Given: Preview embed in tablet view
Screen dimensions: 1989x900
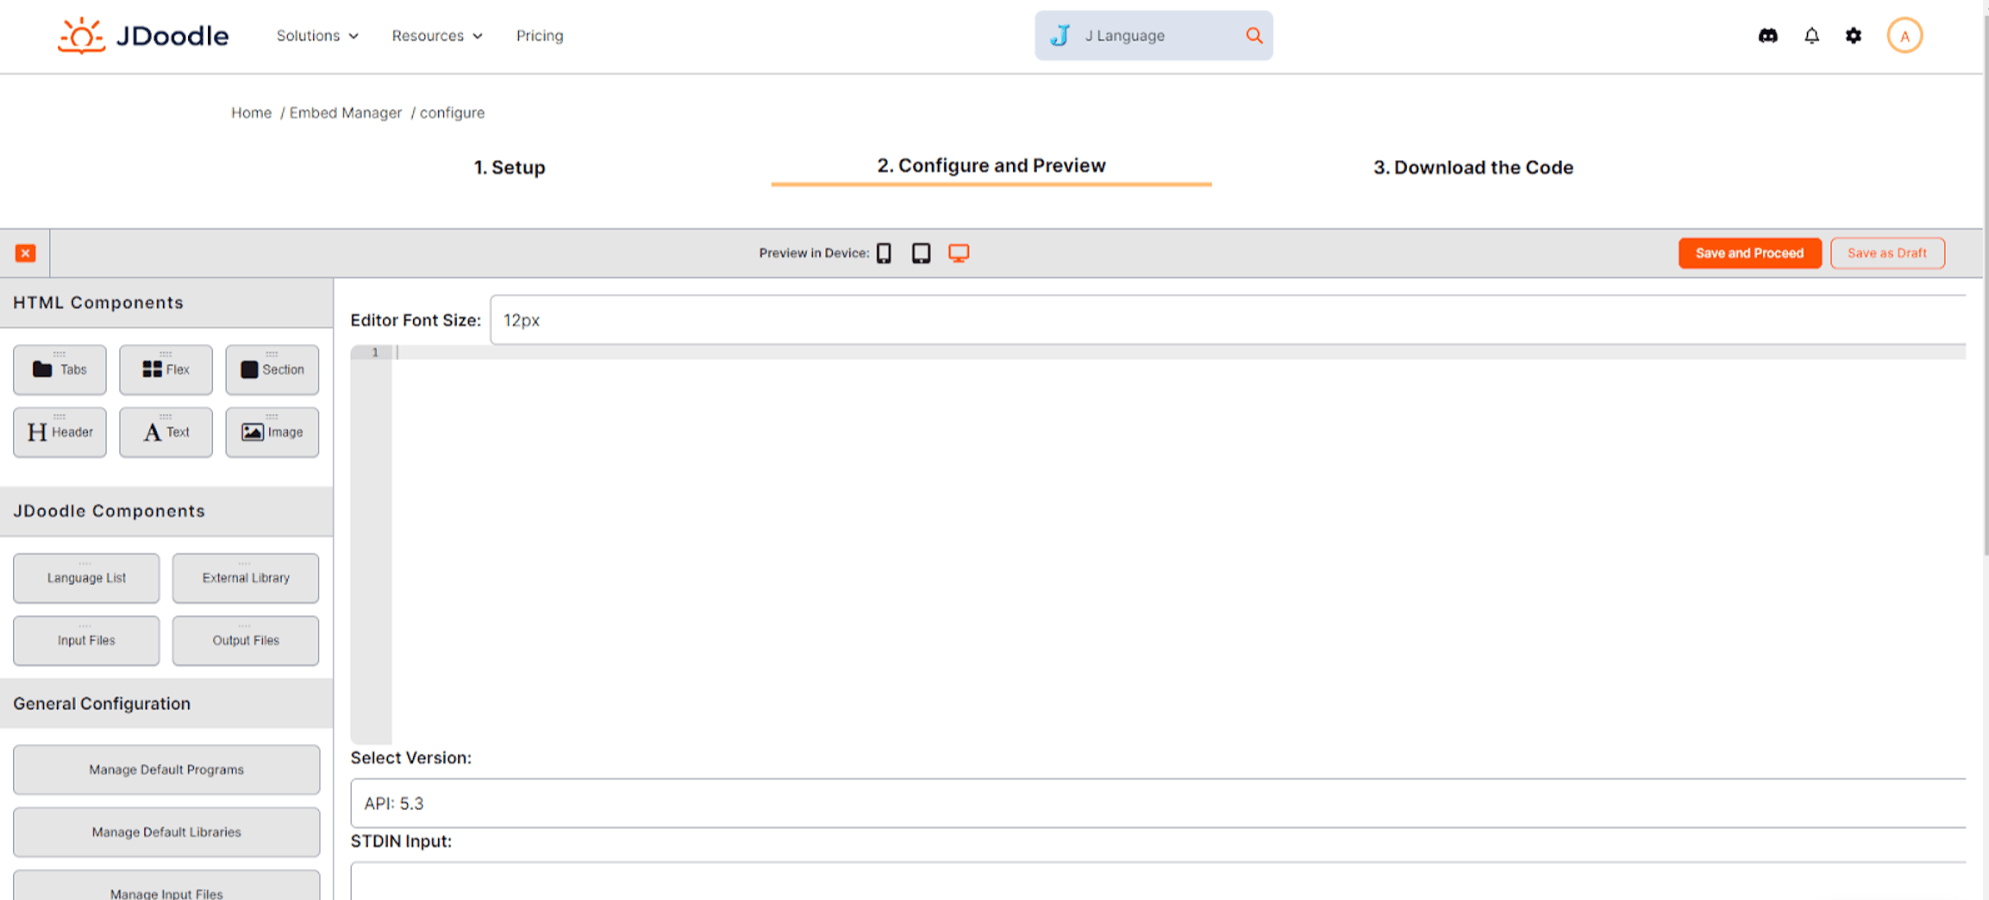Looking at the screenshot, I should pyautogui.click(x=921, y=253).
